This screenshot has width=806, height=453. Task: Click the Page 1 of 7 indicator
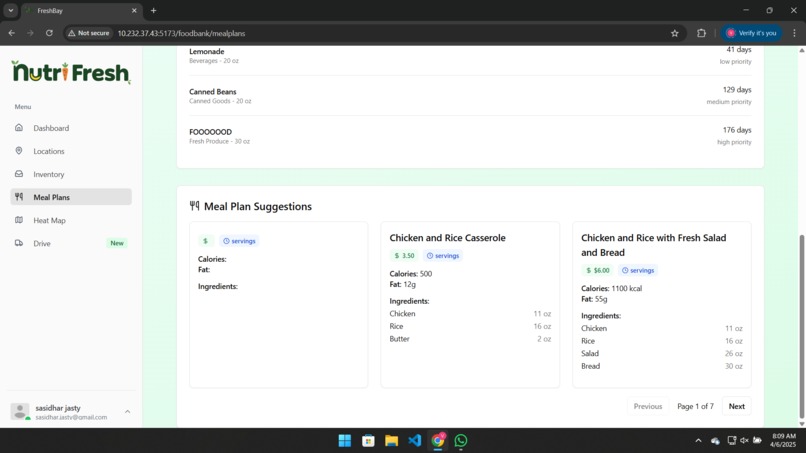[695, 406]
